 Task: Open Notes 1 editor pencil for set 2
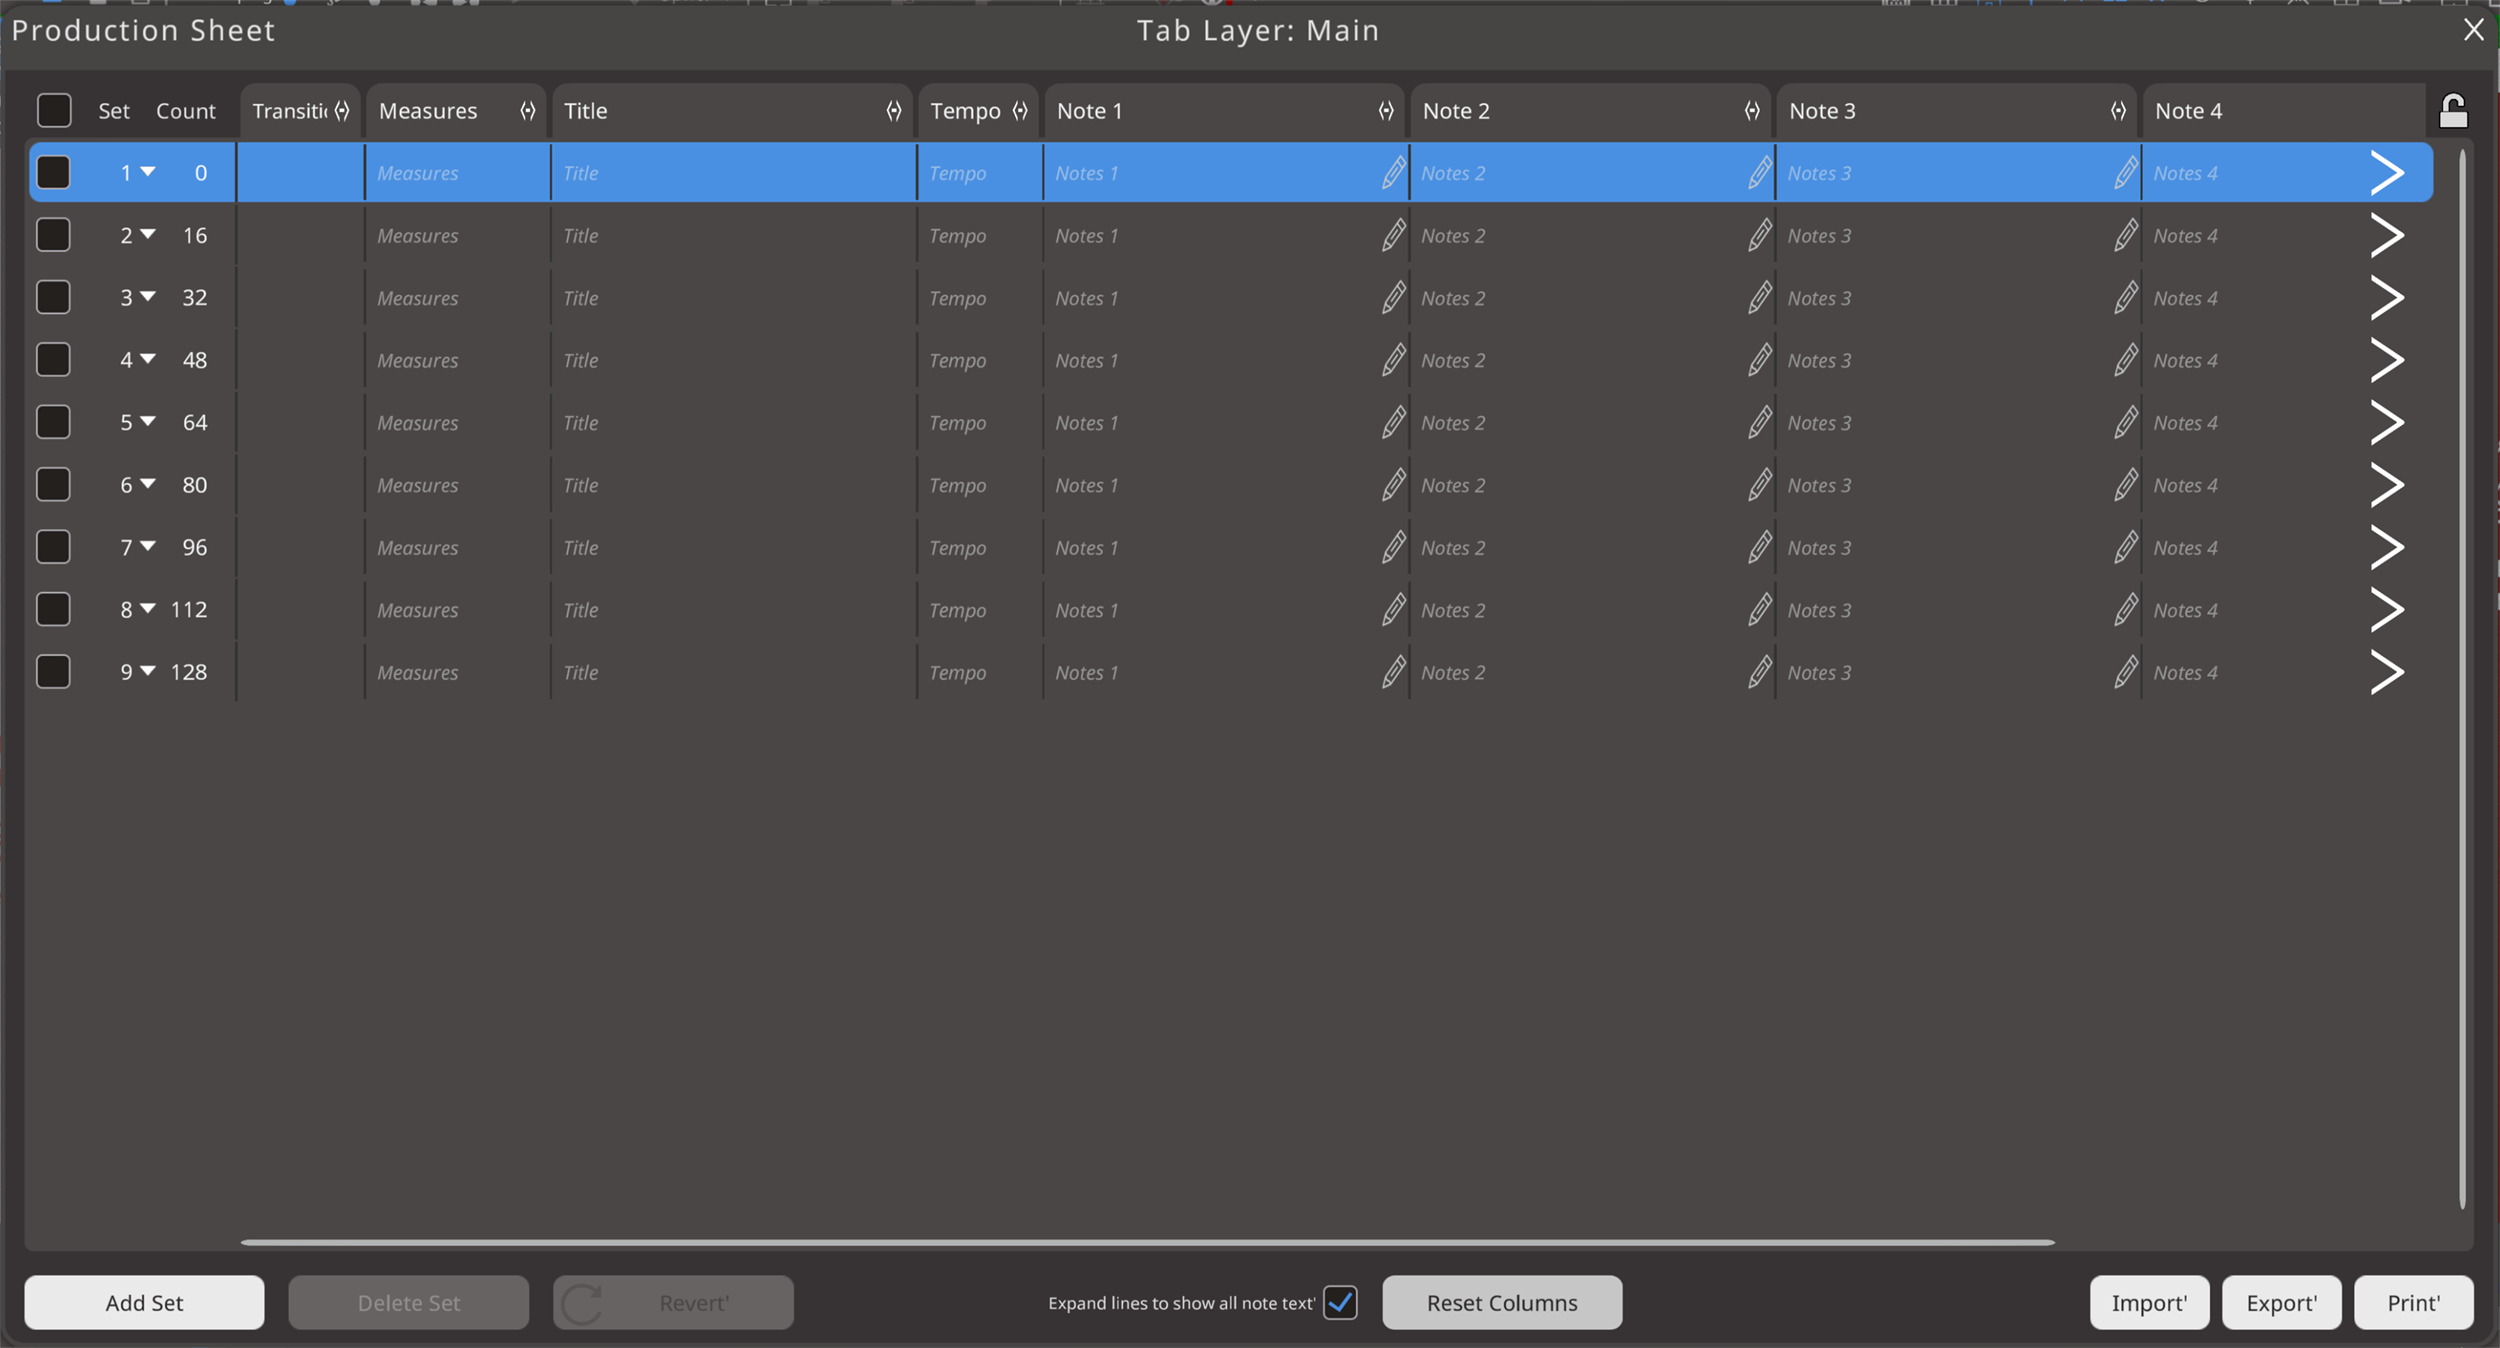1393,235
